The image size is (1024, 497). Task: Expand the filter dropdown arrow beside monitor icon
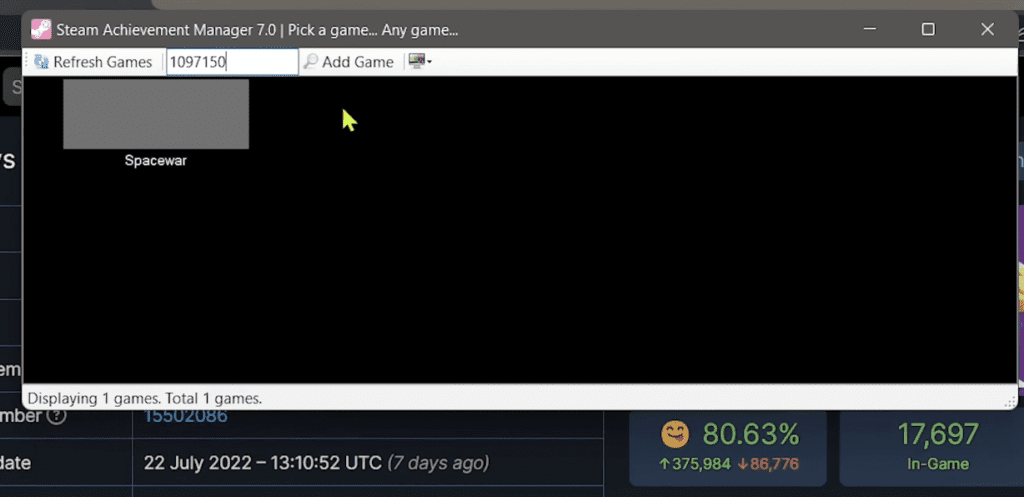429,63
